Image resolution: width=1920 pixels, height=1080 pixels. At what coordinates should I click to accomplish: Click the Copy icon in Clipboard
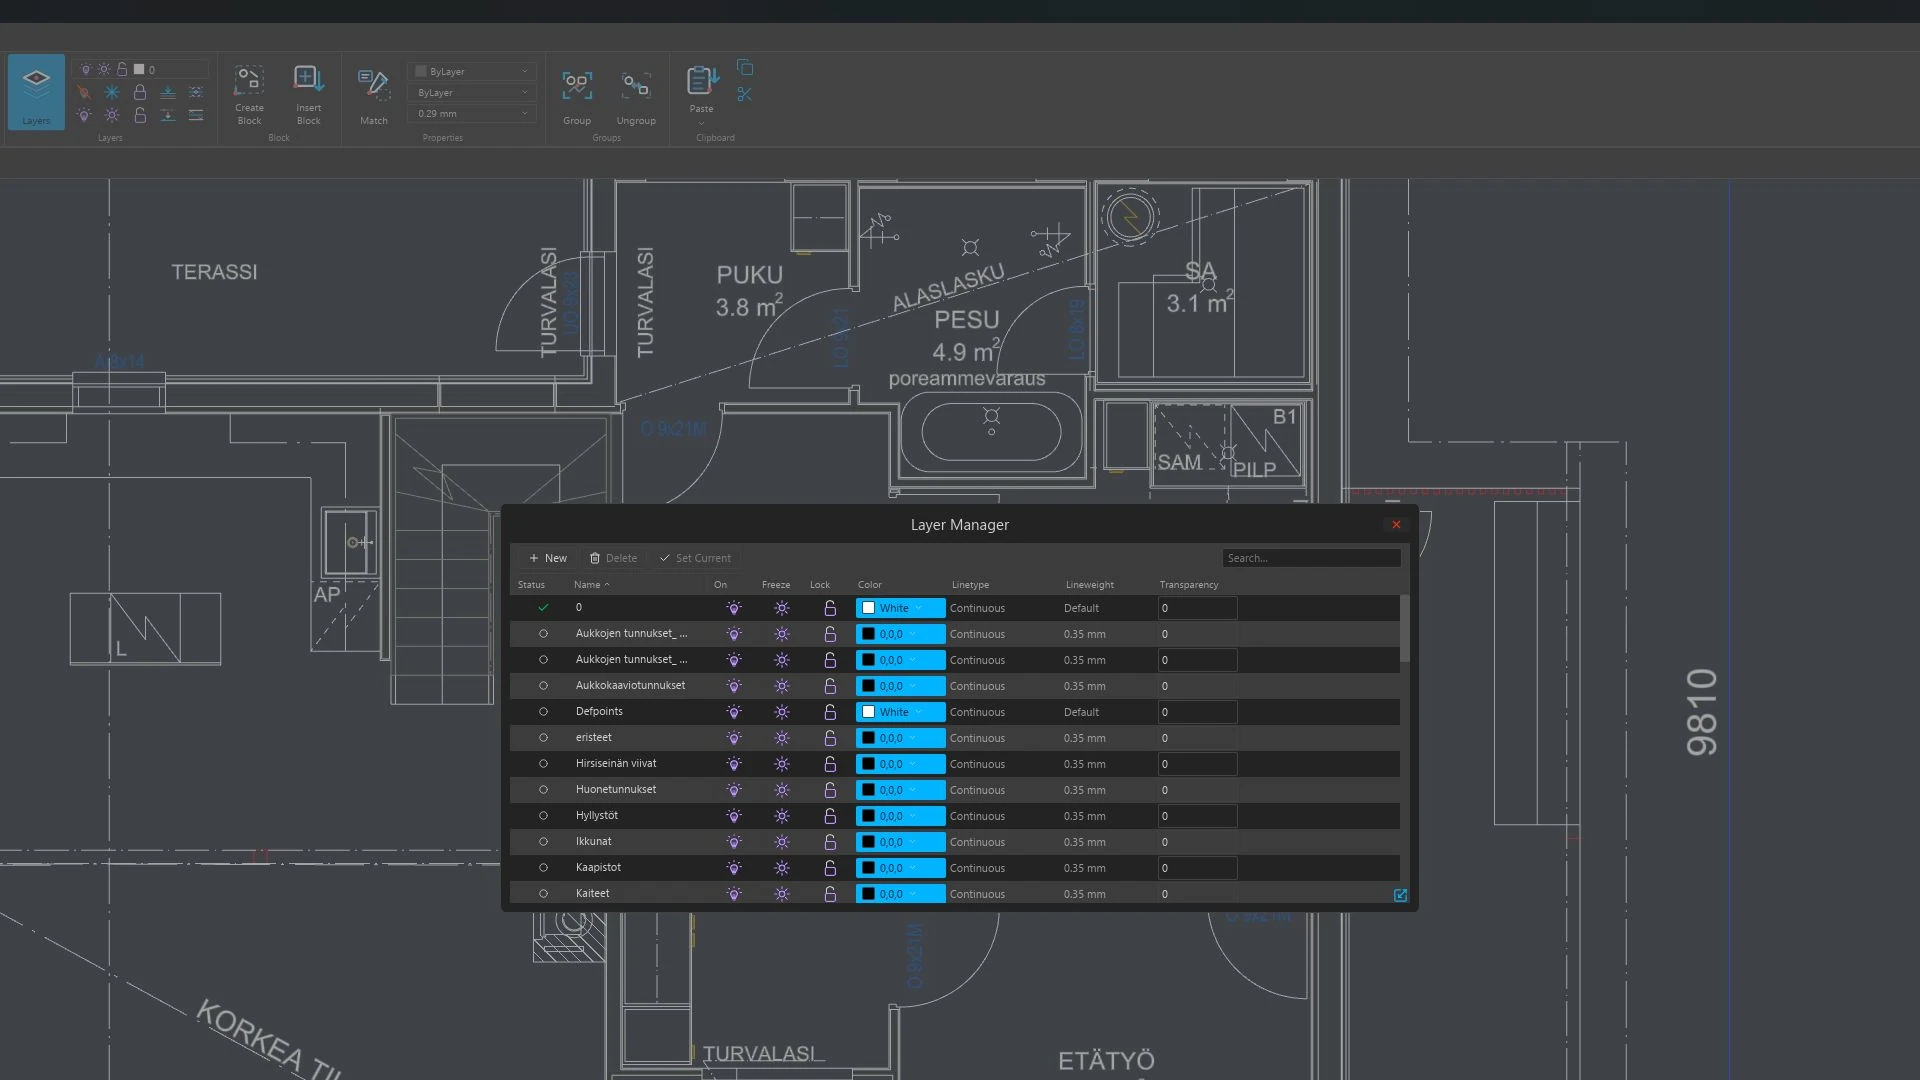(x=745, y=68)
